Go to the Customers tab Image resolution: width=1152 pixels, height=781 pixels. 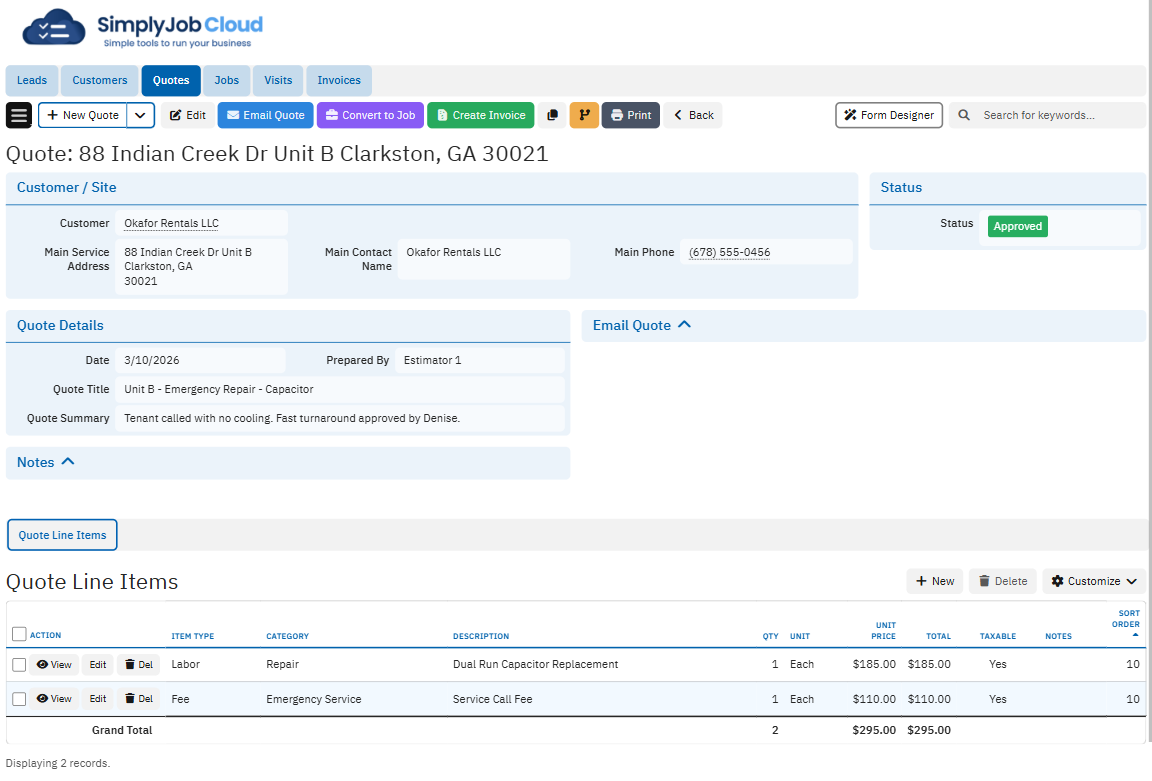[100, 80]
